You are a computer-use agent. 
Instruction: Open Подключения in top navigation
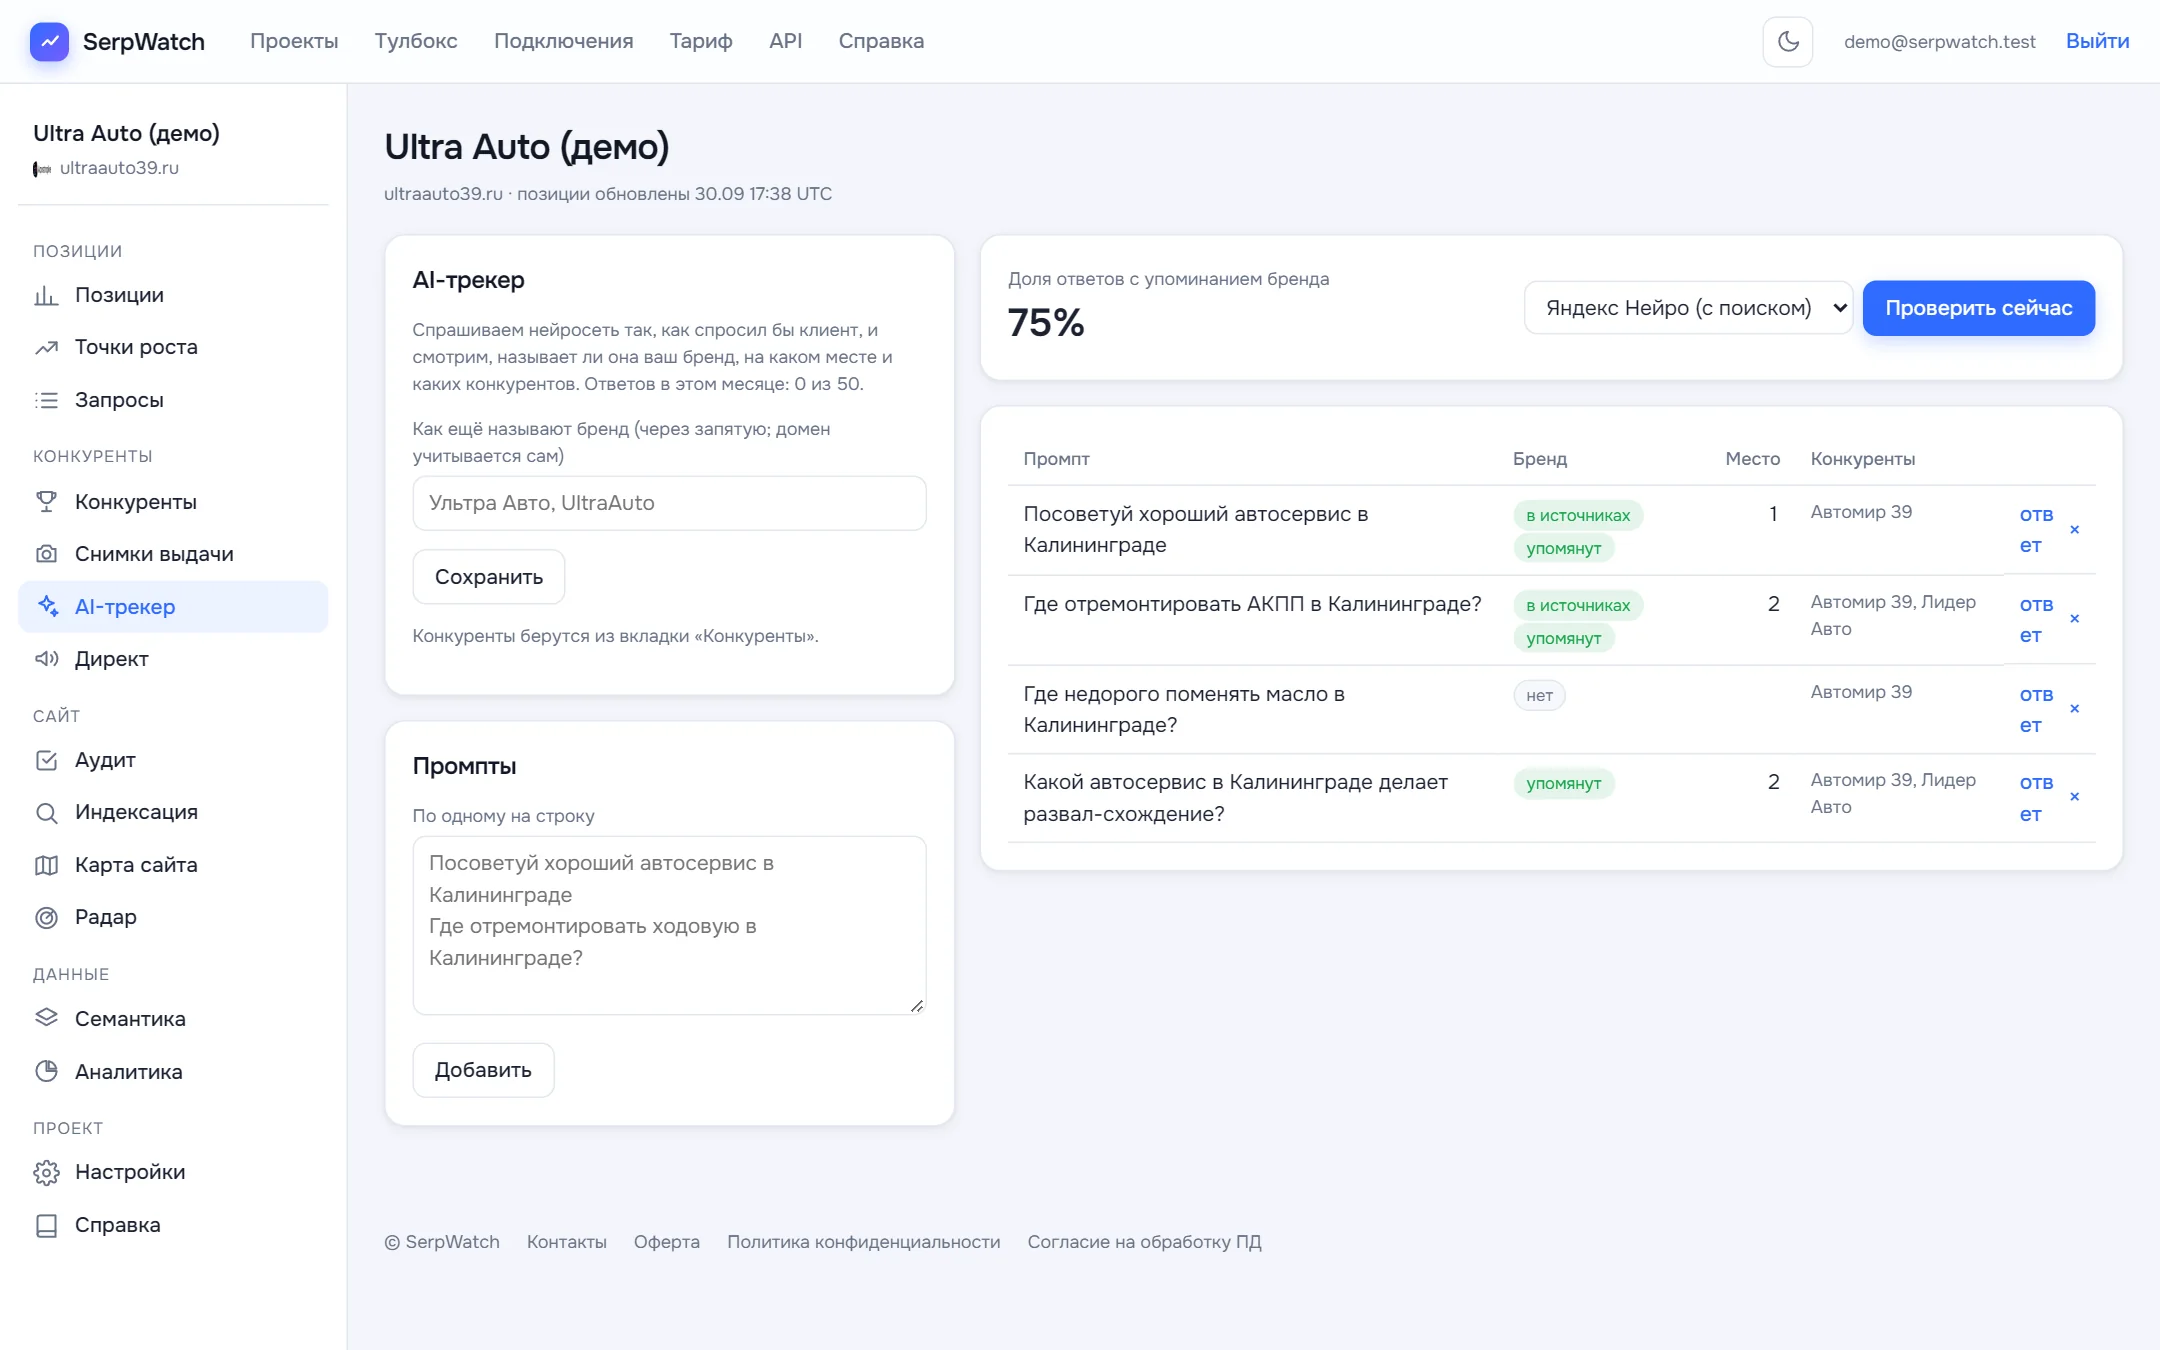point(564,41)
